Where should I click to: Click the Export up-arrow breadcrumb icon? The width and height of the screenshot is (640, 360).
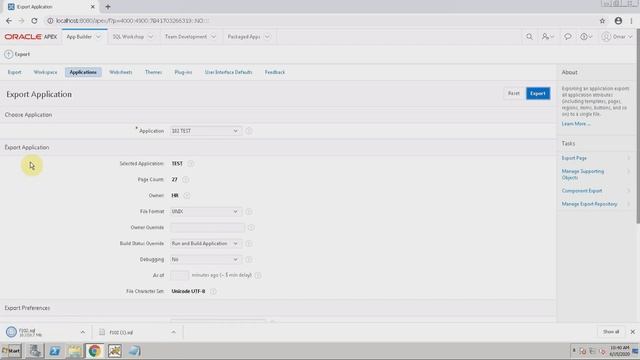pyautogui.click(x=9, y=54)
